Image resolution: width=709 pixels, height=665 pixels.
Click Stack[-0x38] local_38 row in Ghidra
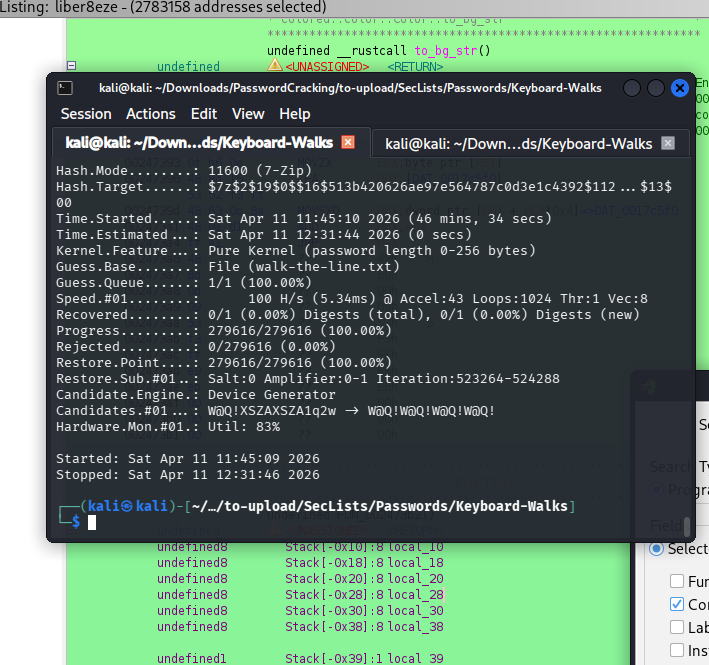[300, 627]
